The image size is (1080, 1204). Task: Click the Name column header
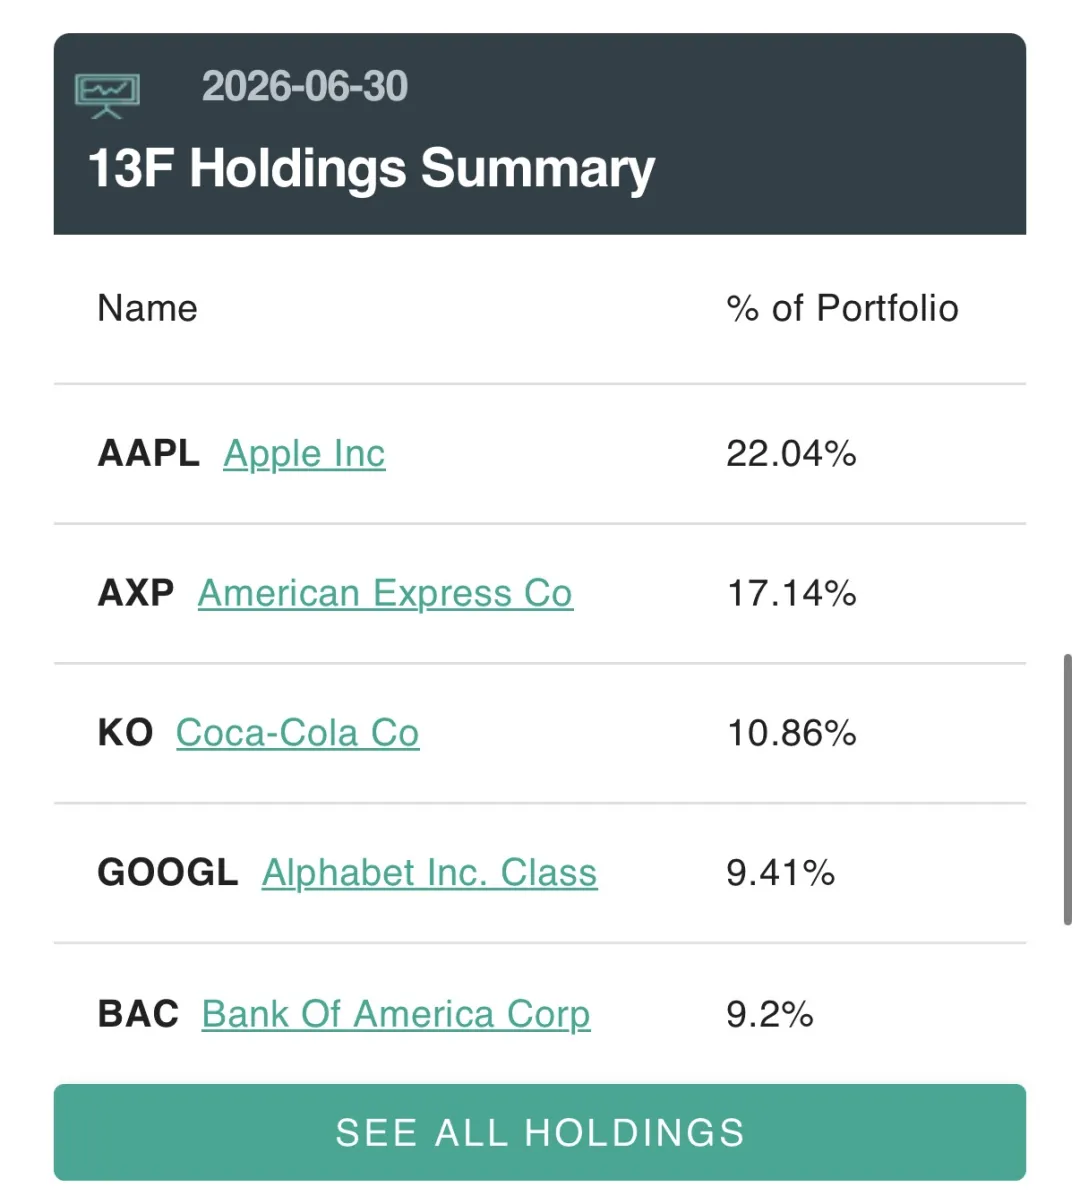pos(147,308)
